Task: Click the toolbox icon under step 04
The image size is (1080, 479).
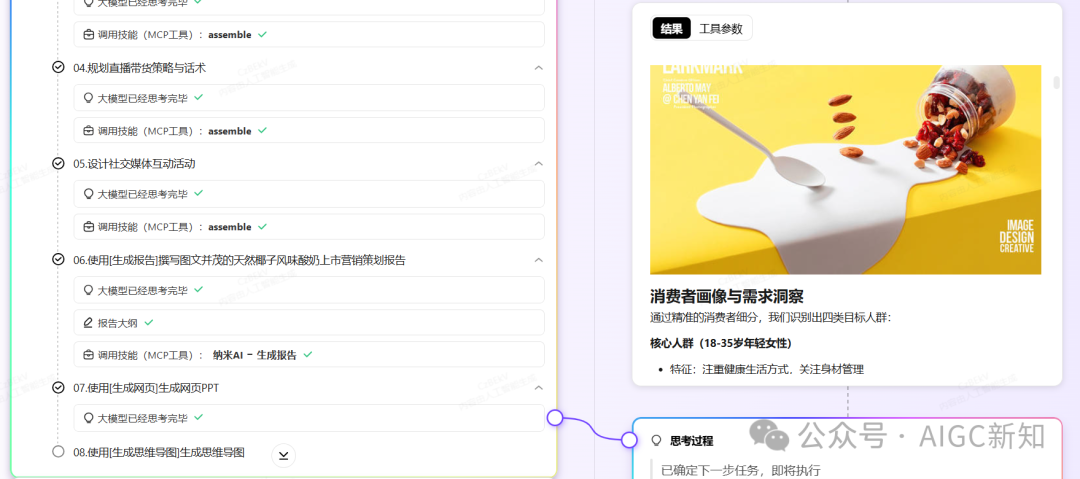Action: (x=88, y=131)
